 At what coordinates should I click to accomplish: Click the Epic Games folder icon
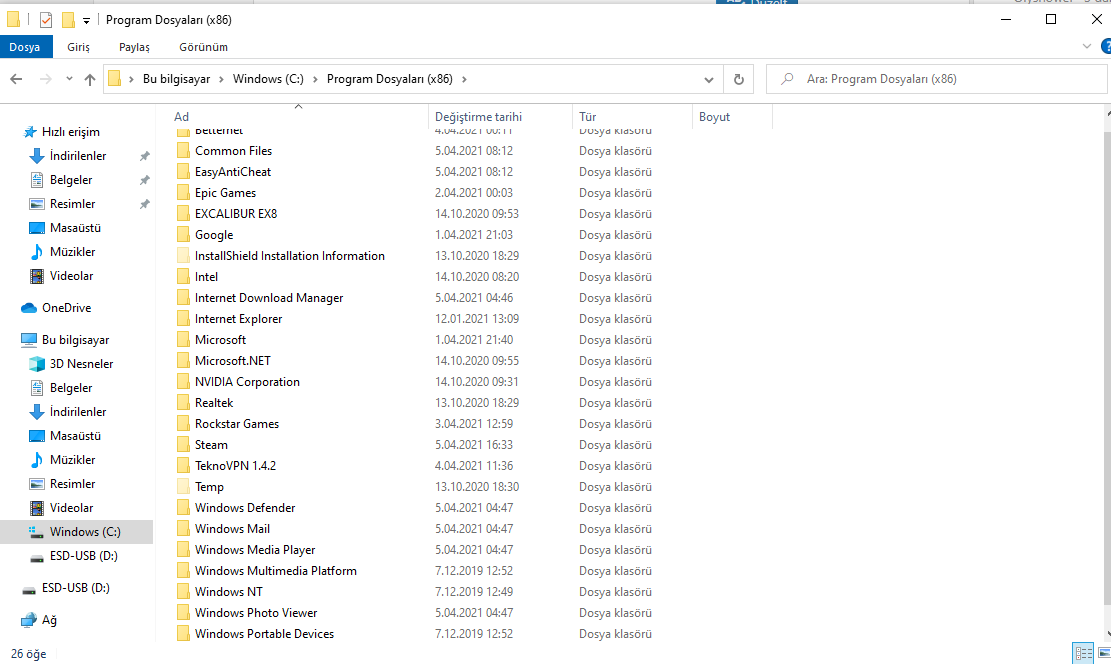[183, 193]
